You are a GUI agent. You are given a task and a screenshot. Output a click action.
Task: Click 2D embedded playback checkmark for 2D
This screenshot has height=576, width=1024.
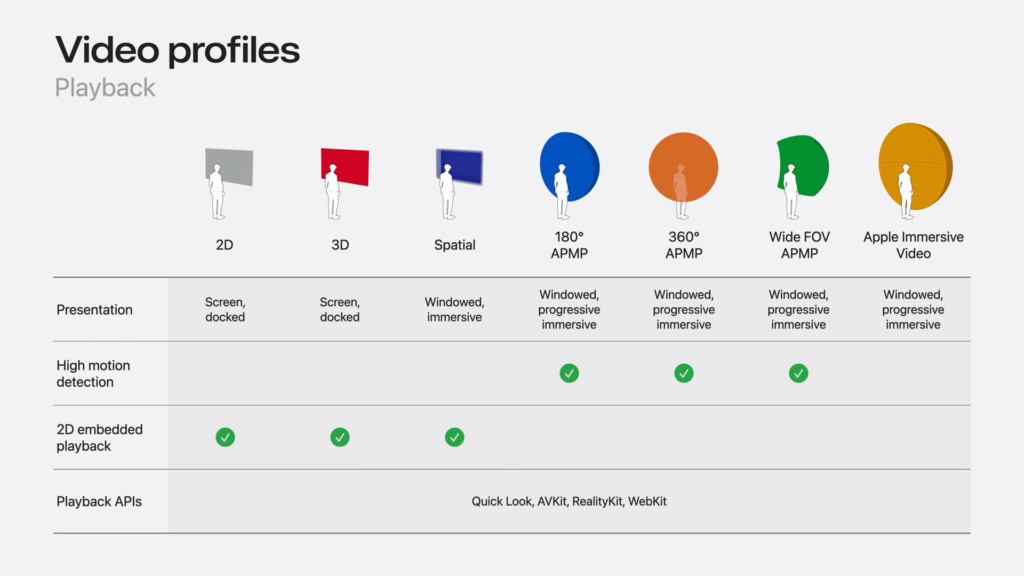(x=225, y=437)
